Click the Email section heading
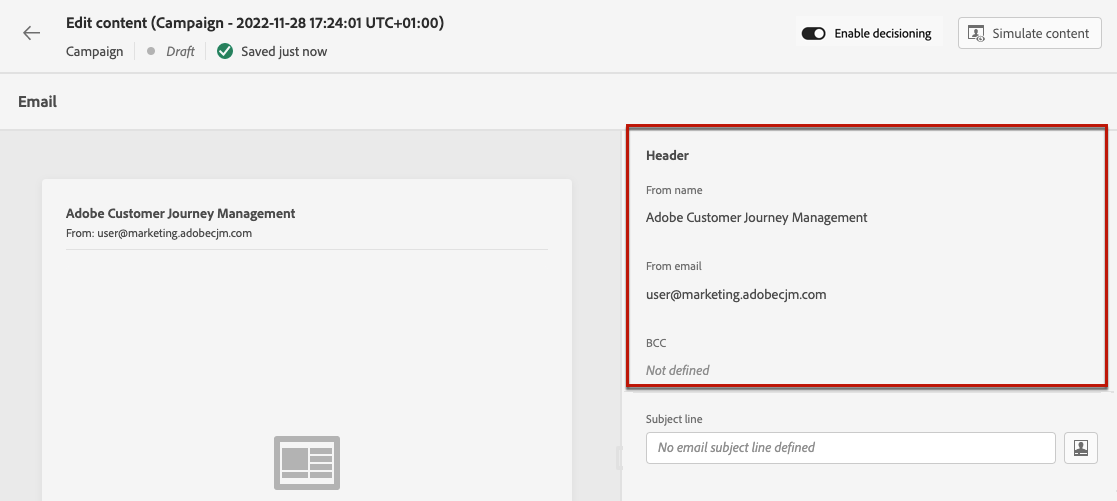1117x501 pixels. [x=37, y=102]
